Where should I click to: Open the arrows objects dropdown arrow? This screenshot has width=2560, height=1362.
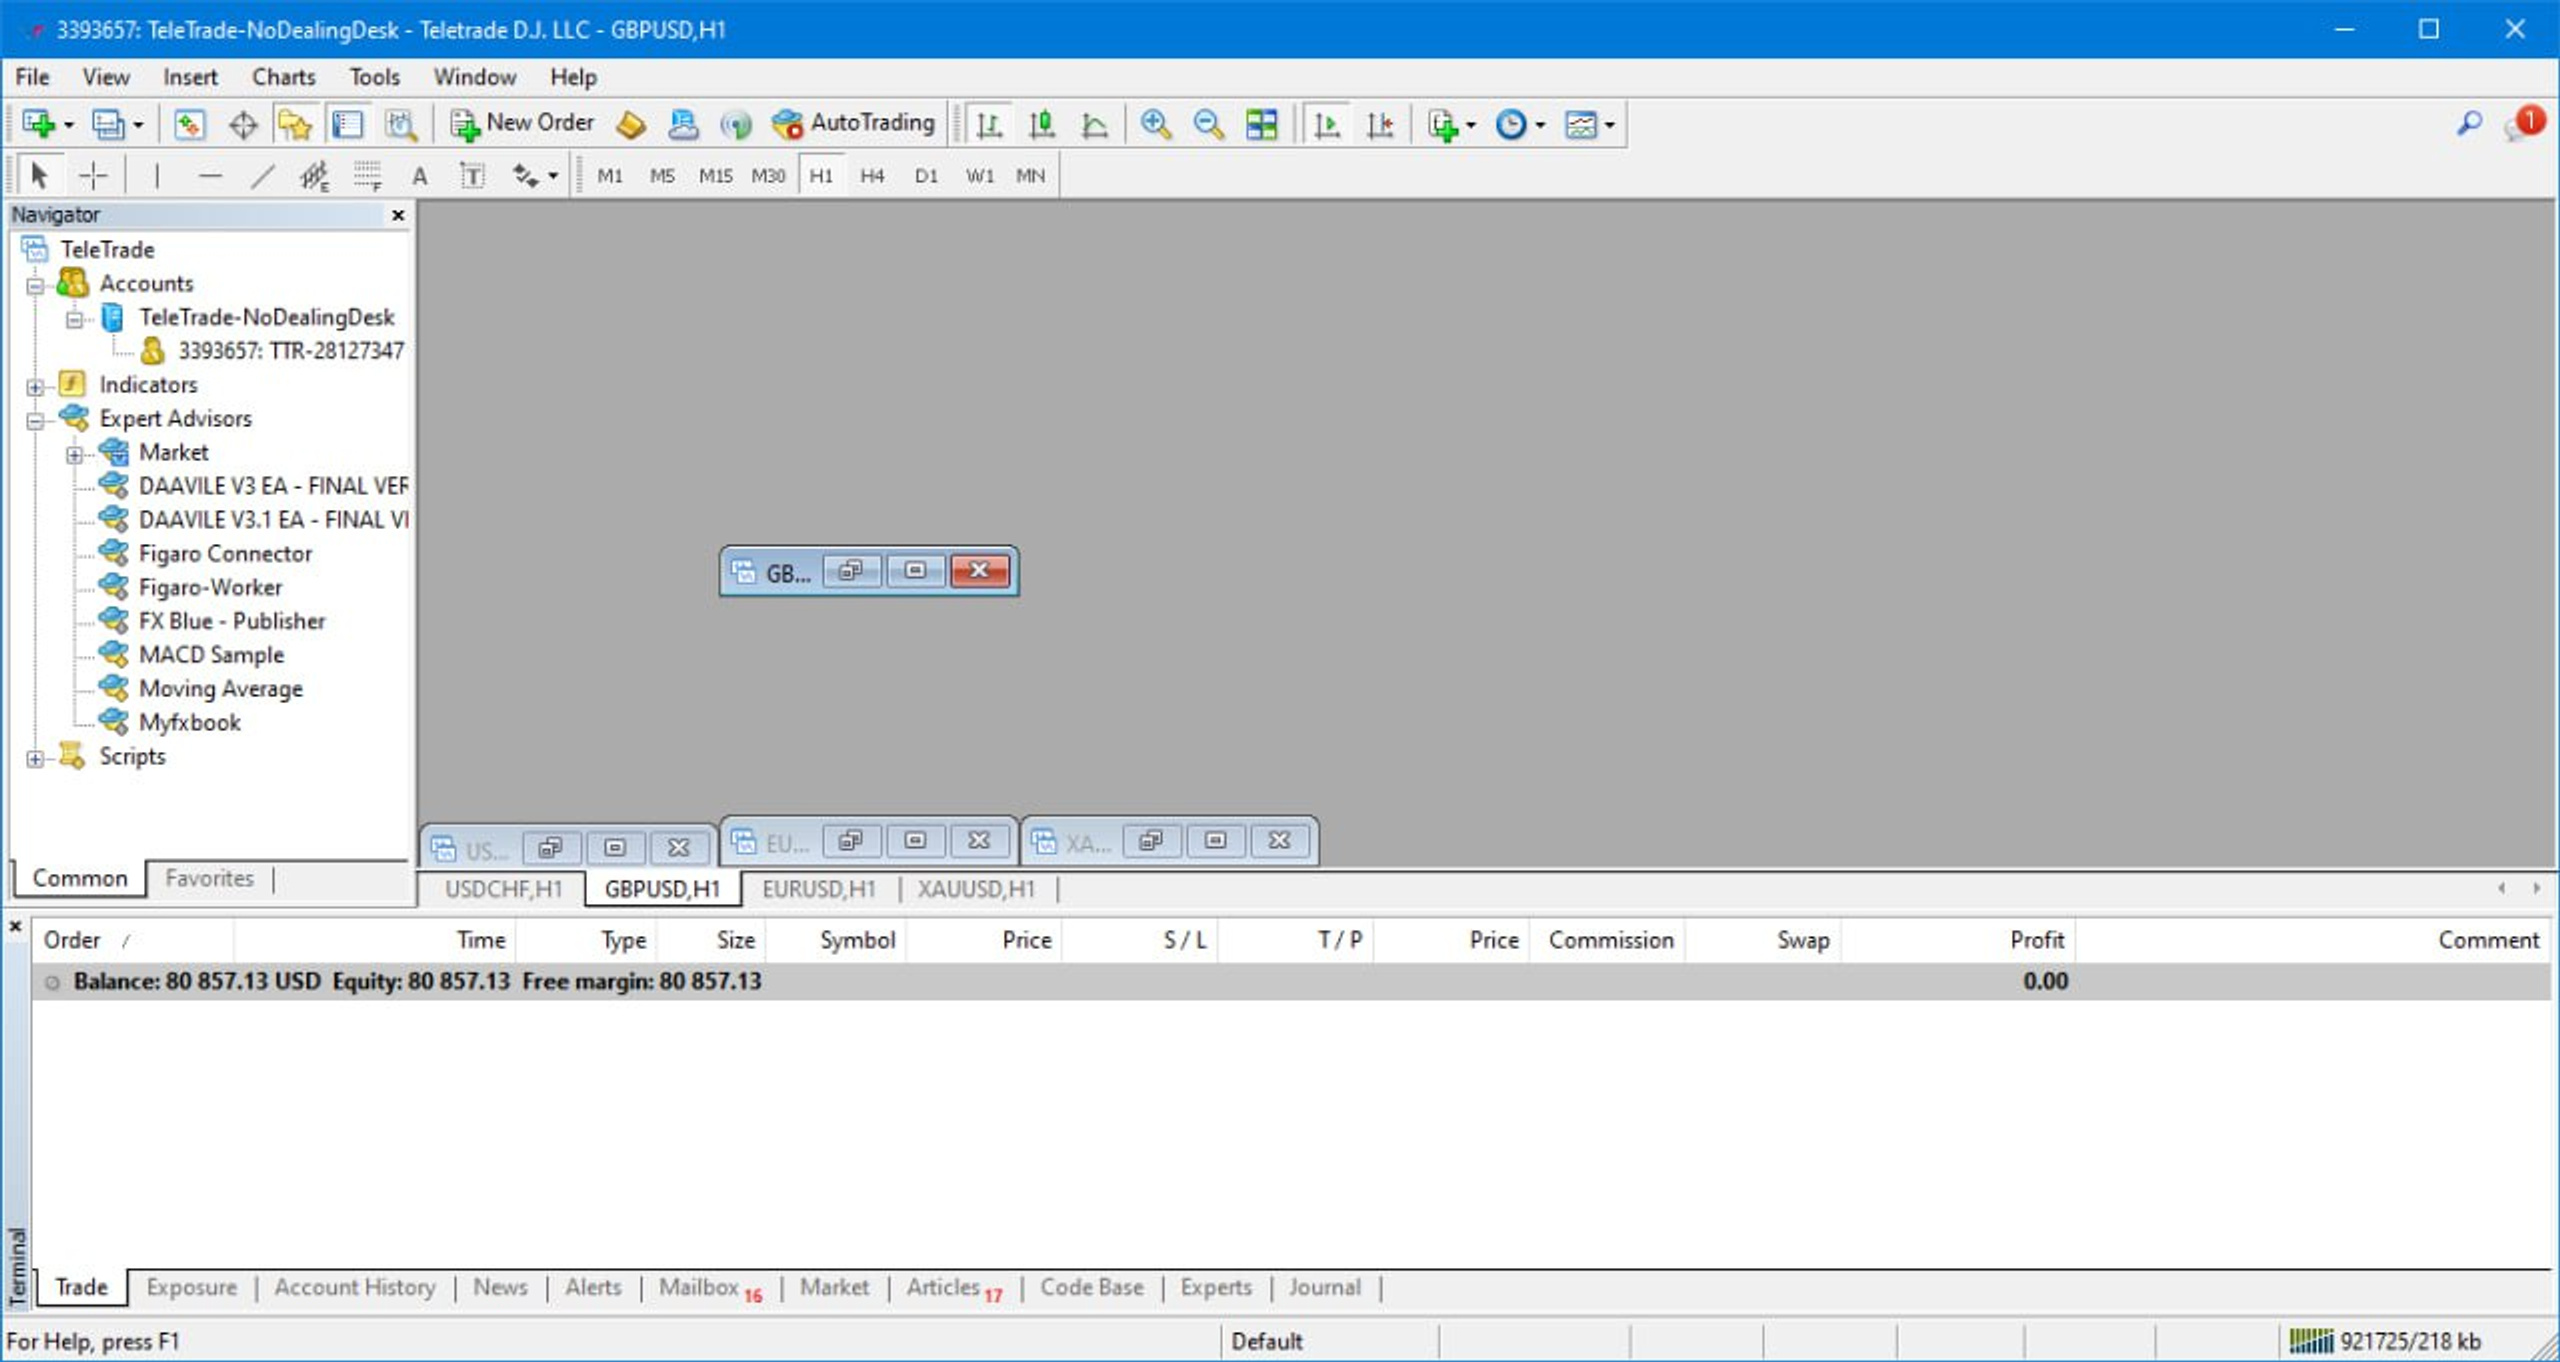coord(553,177)
